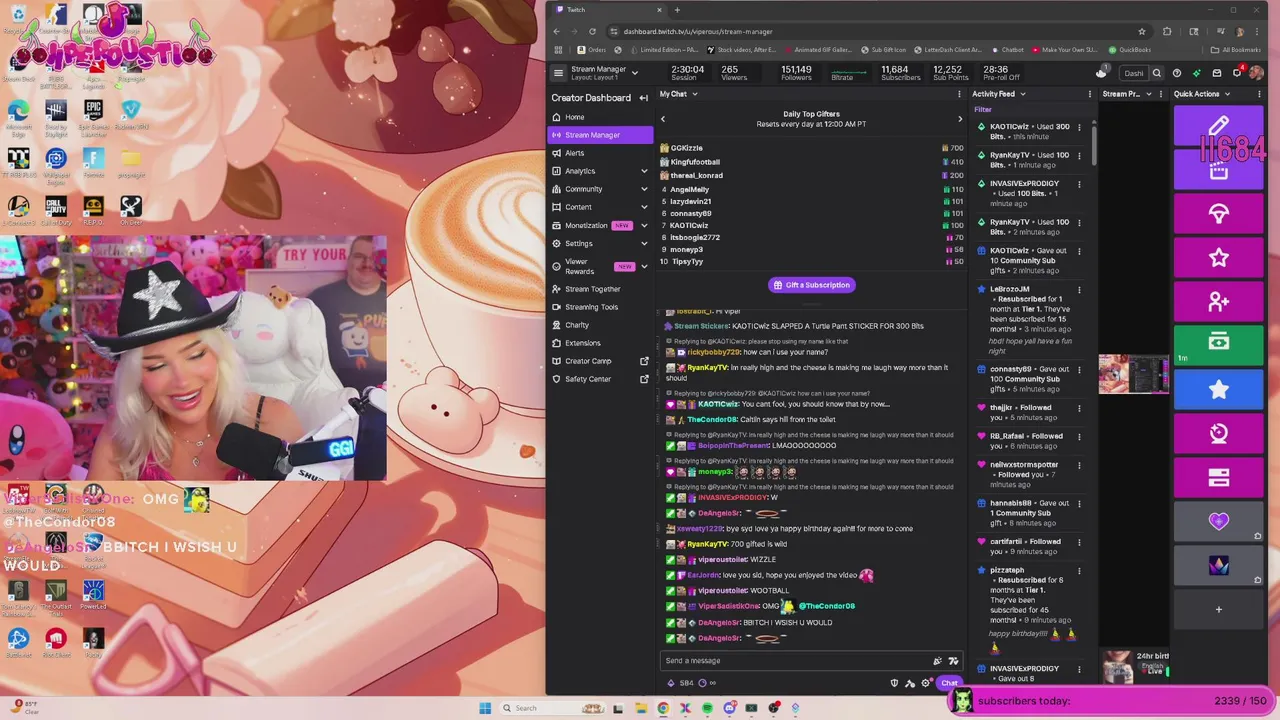Click the add-person quick action tile
This screenshot has width=1280, height=720.
[1218, 301]
